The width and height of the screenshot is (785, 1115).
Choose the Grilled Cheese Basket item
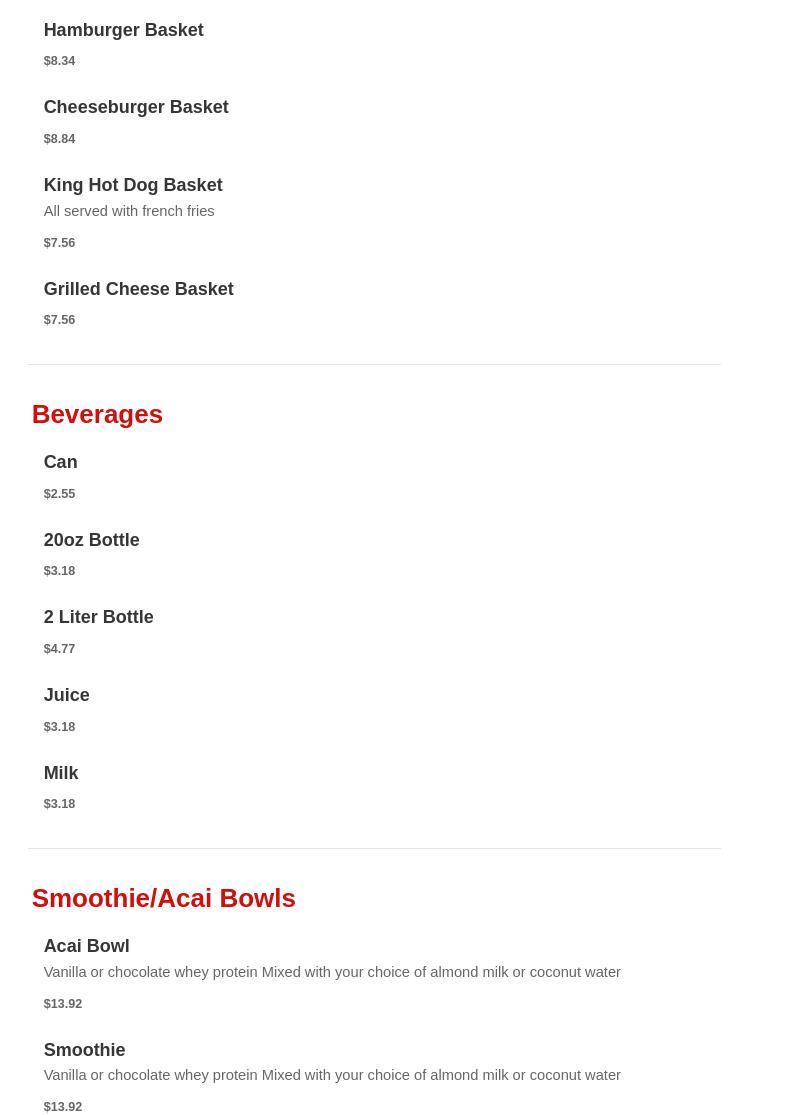click(x=138, y=289)
